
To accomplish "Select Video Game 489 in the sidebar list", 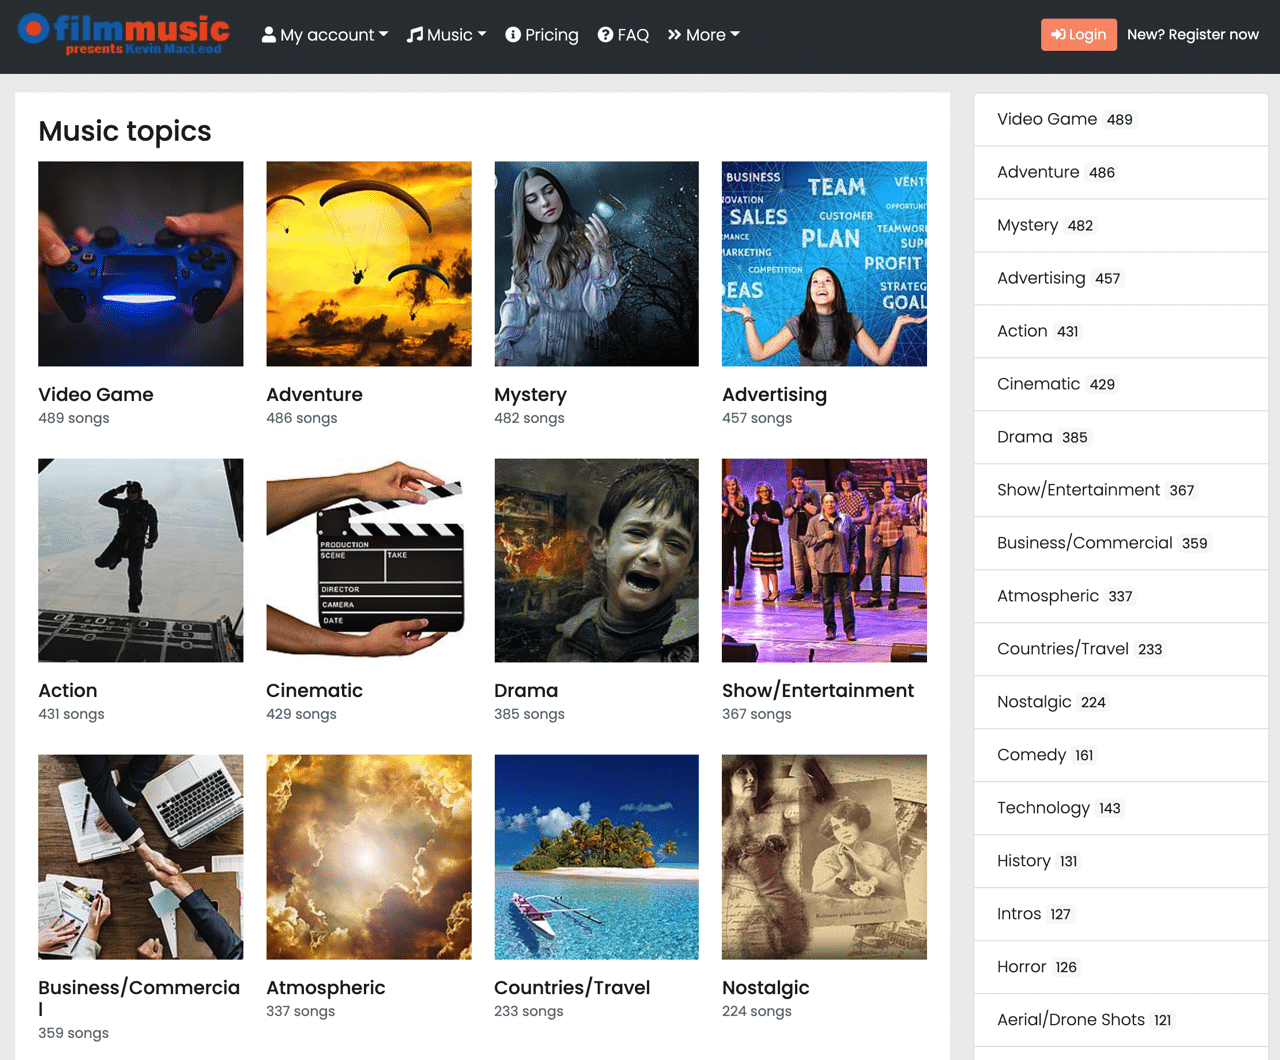I will (x=1121, y=119).
